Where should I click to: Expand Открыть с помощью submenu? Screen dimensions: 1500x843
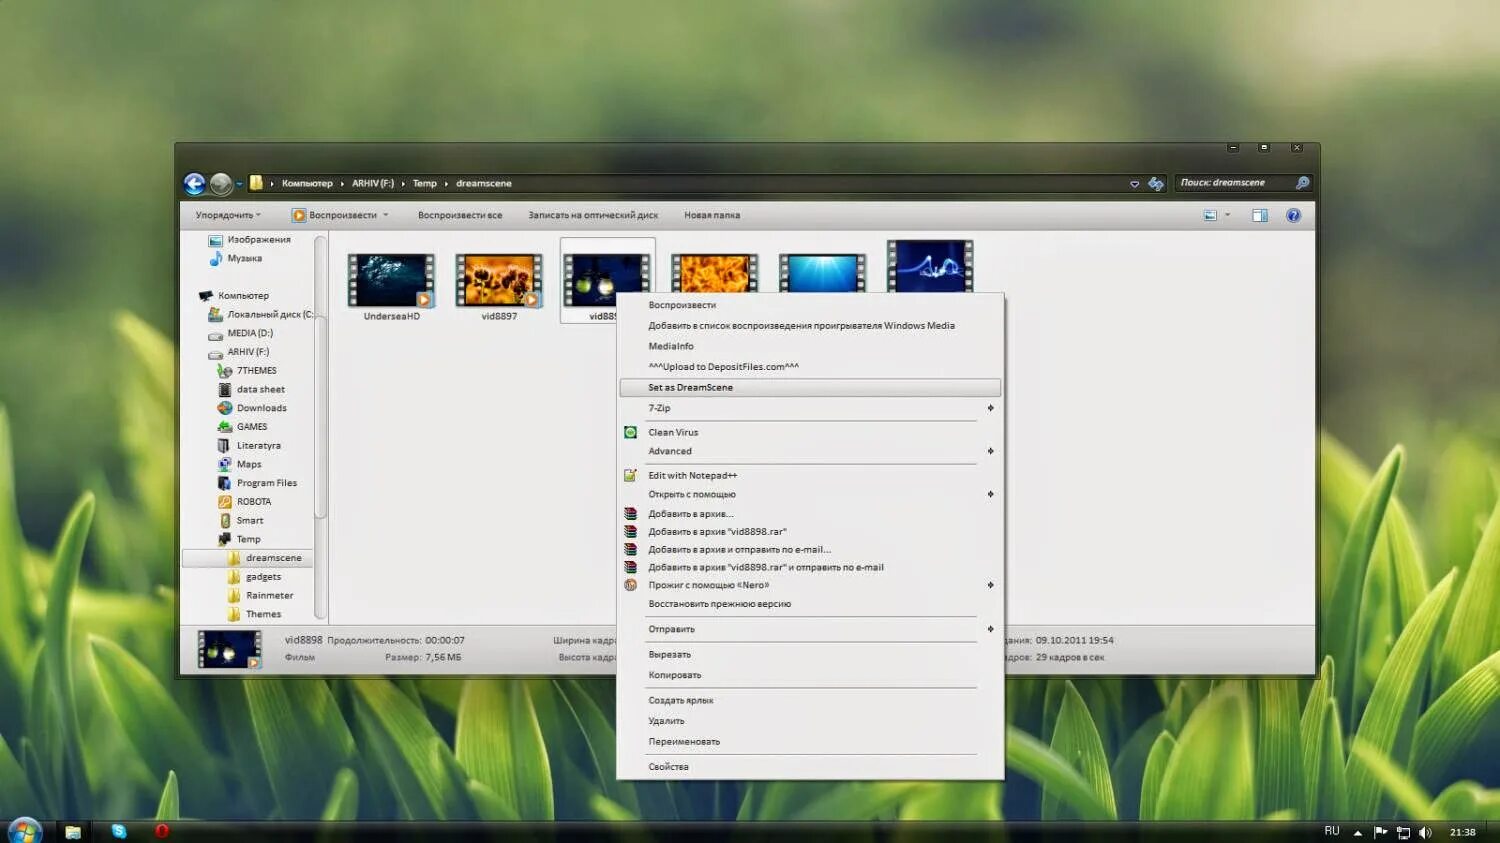point(991,494)
